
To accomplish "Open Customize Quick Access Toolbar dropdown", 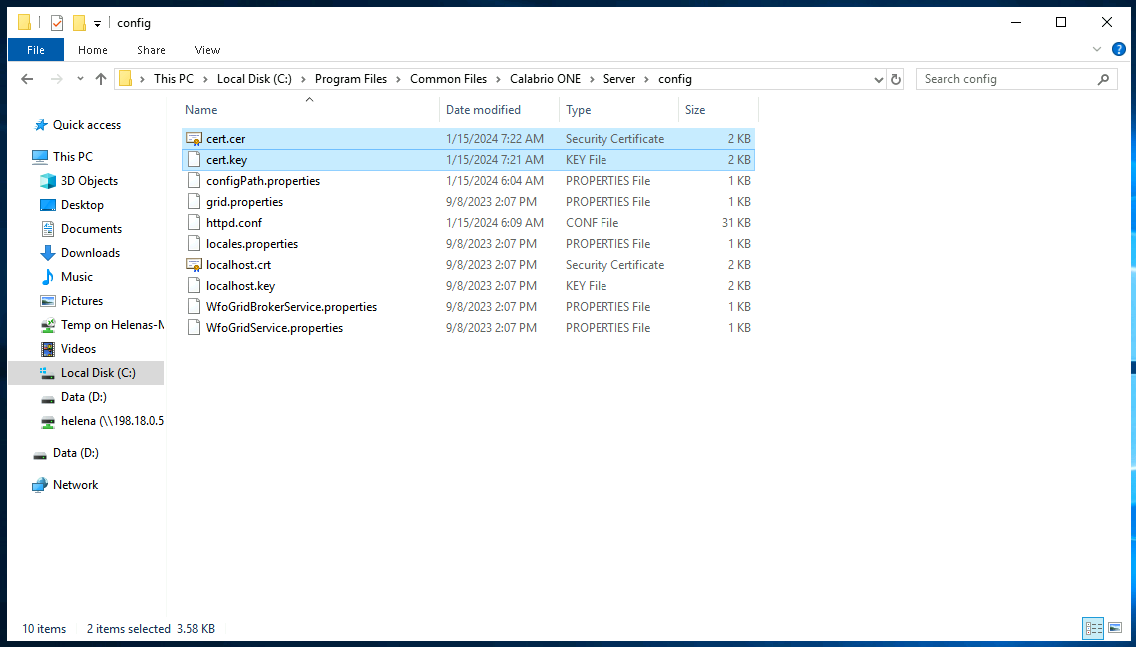I will 97,23.
